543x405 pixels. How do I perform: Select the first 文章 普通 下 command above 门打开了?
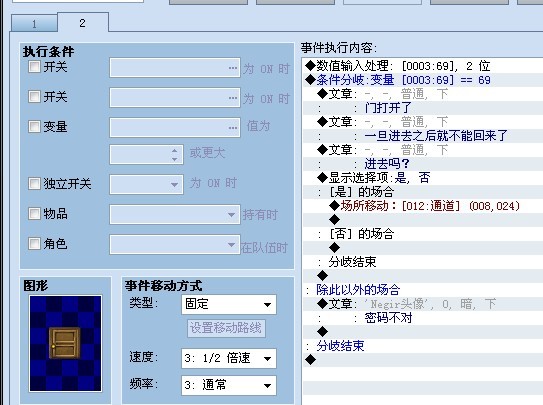423,94
